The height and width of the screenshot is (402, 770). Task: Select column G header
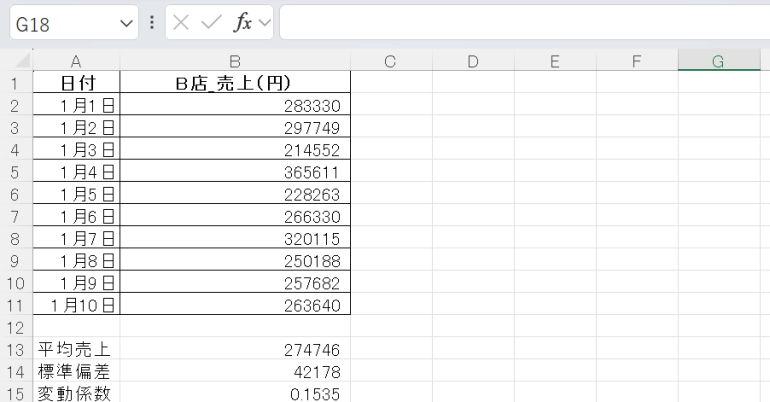(719, 61)
